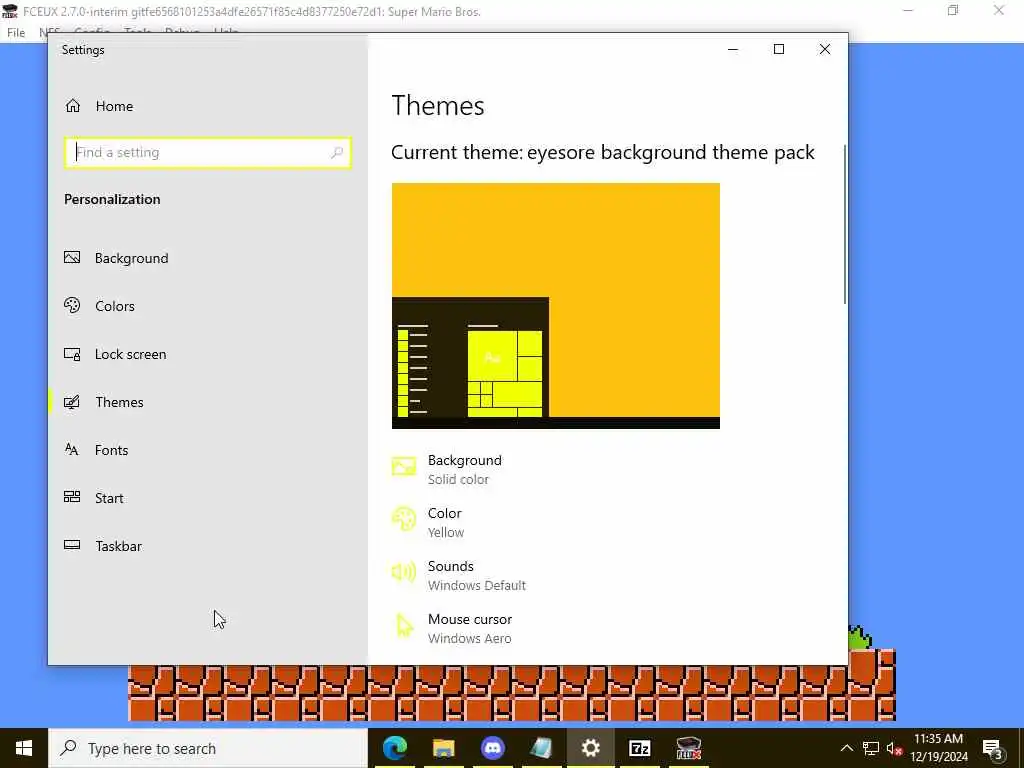Screen dimensions: 1024x768
Task: Open theme Background Solid color option
Action: [448, 469]
